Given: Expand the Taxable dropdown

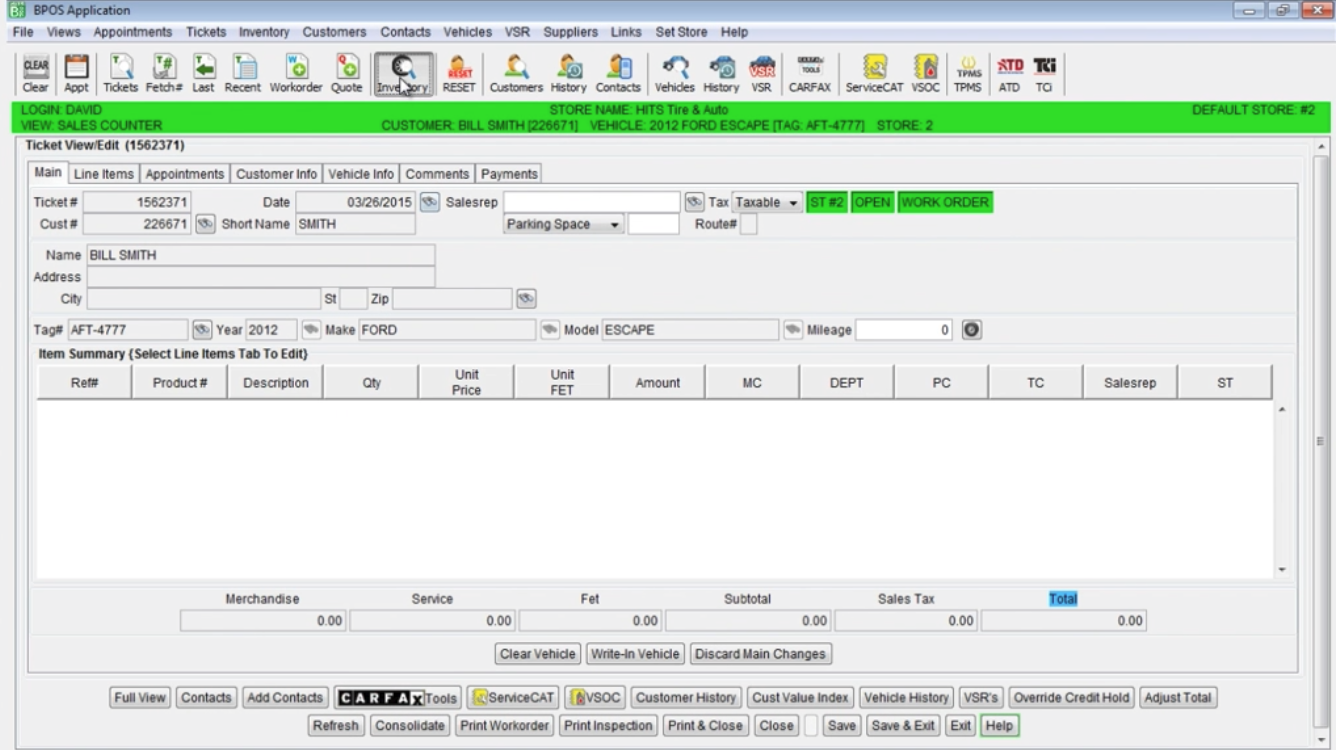Looking at the screenshot, I should pos(767,202).
